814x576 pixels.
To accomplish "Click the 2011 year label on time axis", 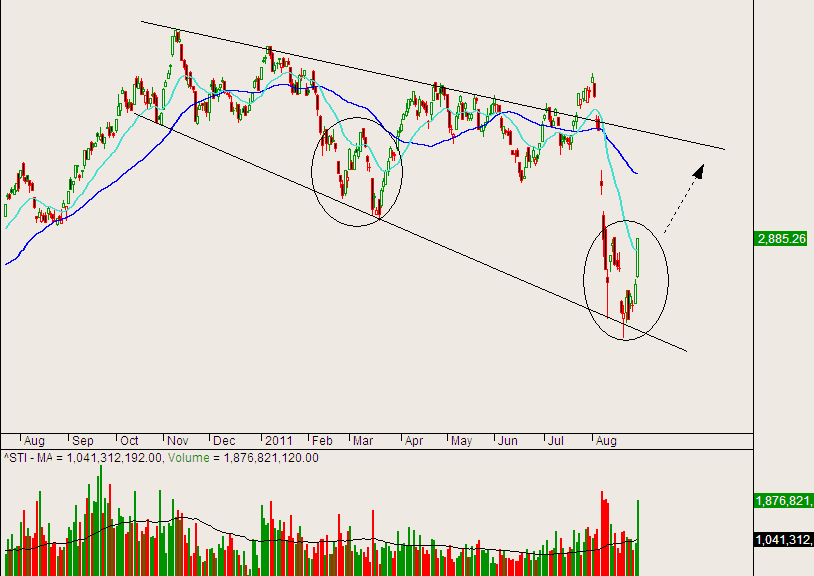I will [279, 440].
